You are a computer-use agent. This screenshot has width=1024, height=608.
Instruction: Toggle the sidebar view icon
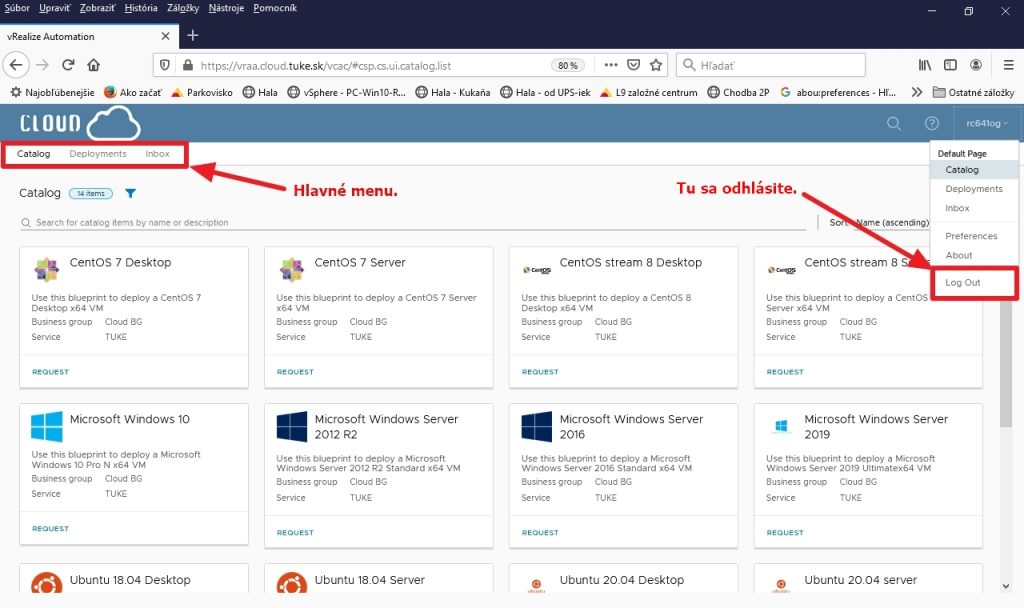pos(950,65)
